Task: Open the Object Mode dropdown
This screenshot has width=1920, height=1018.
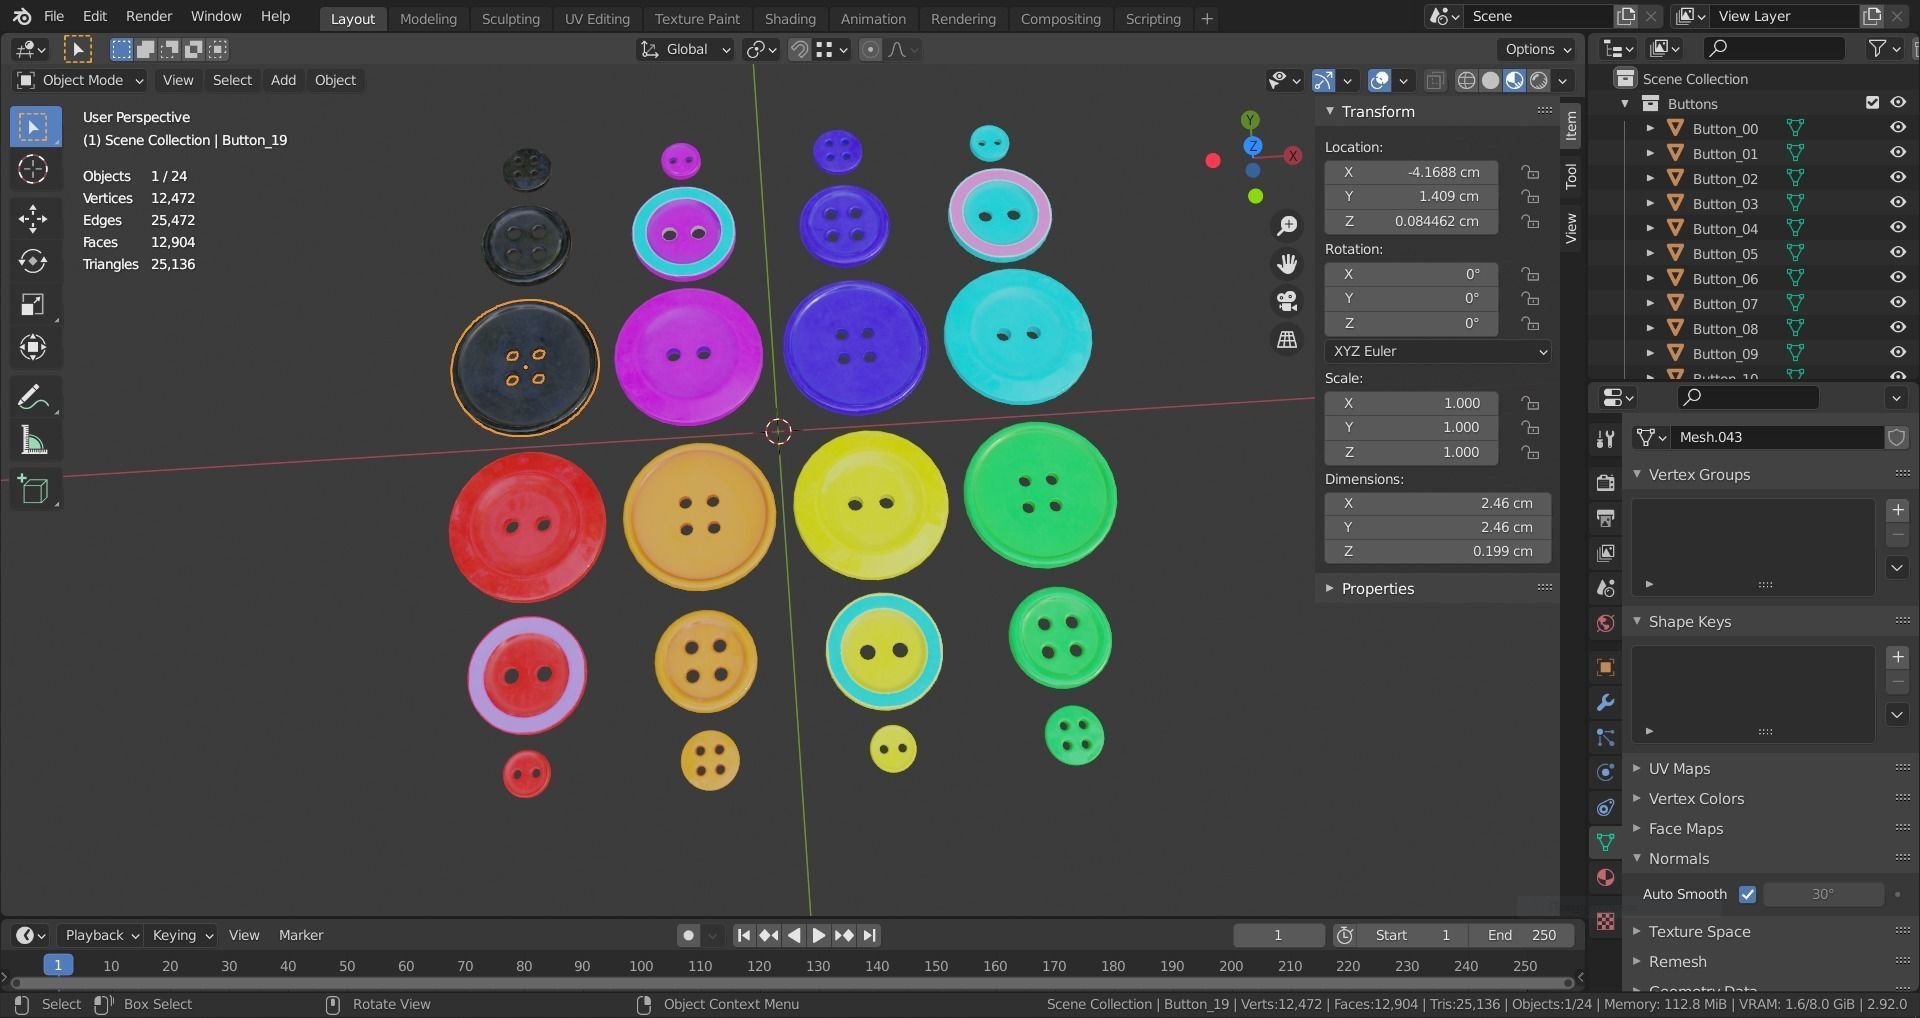Action: click(x=81, y=80)
